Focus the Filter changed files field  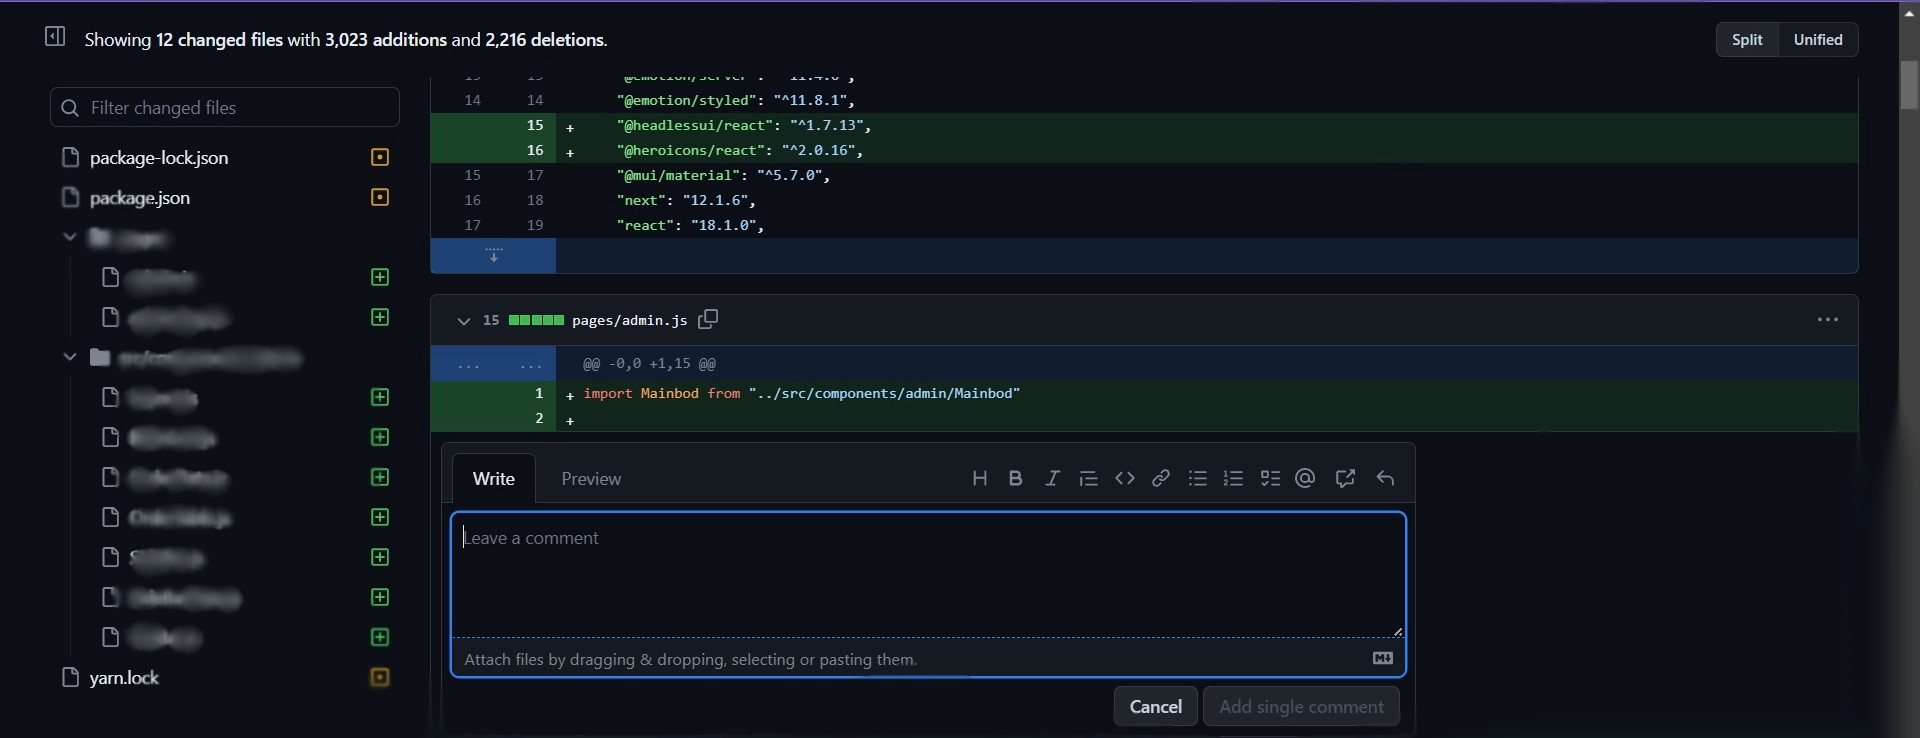[225, 108]
